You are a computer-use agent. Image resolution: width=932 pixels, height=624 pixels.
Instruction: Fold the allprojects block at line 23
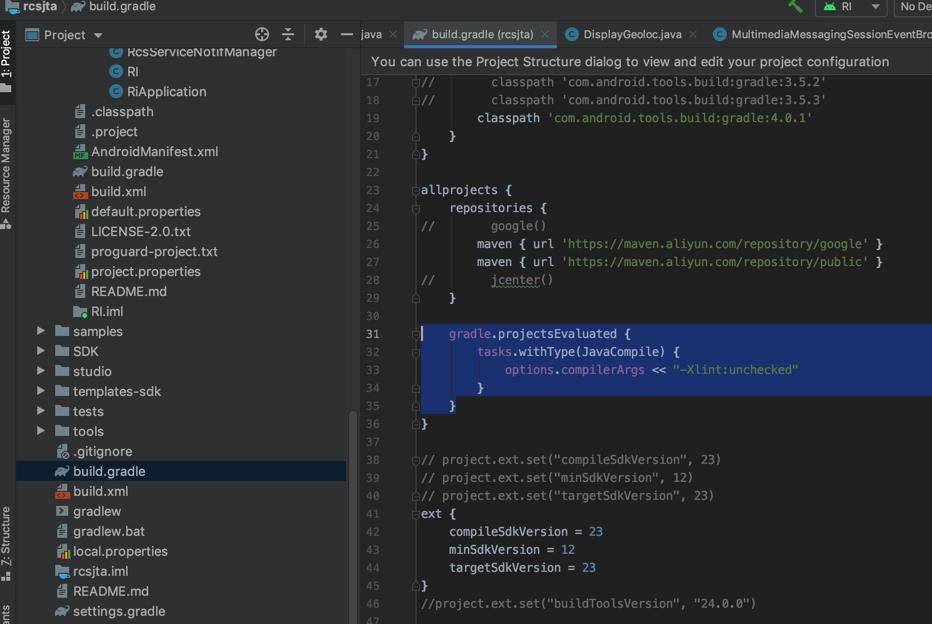click(x=415, y=191)
